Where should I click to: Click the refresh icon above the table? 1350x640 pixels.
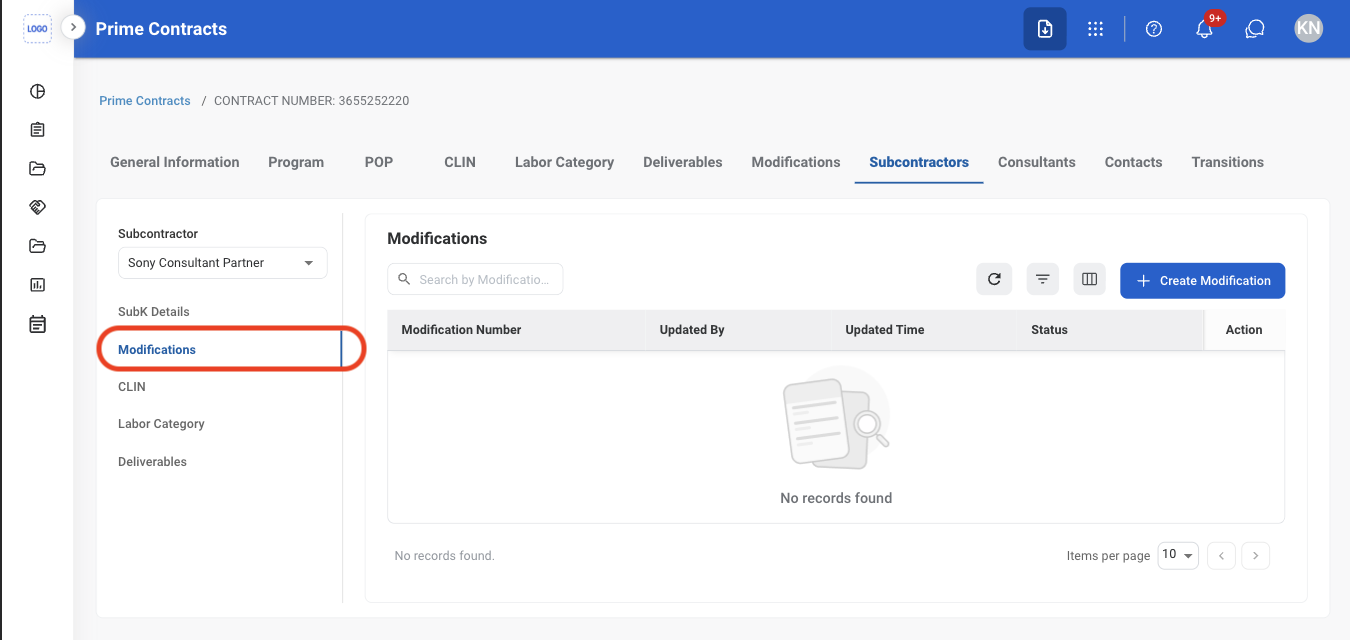pos(994,279)
